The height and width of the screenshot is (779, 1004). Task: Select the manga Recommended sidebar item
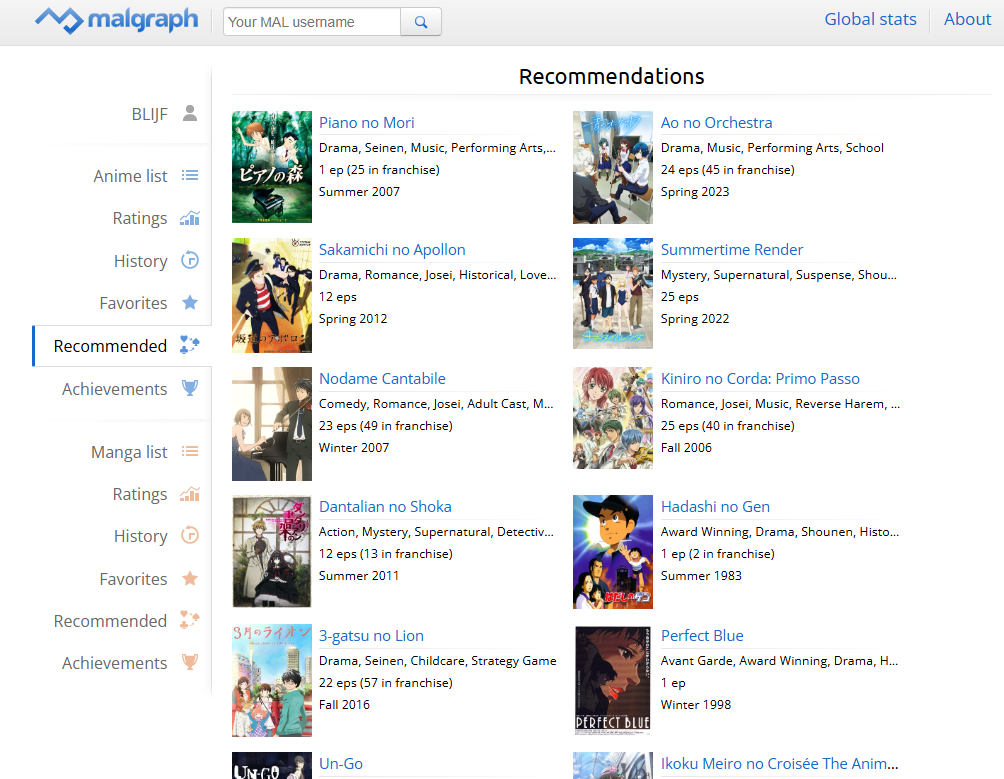coord(110,621)
